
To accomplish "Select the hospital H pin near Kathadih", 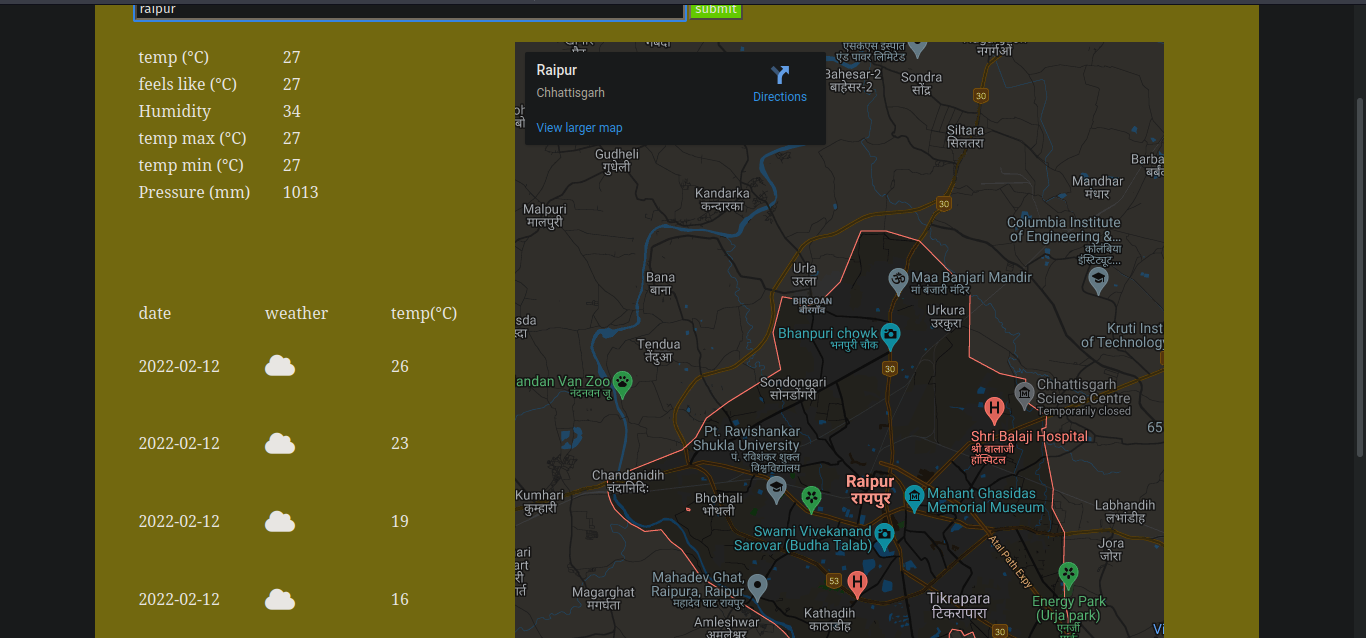I will coord(857,584).
